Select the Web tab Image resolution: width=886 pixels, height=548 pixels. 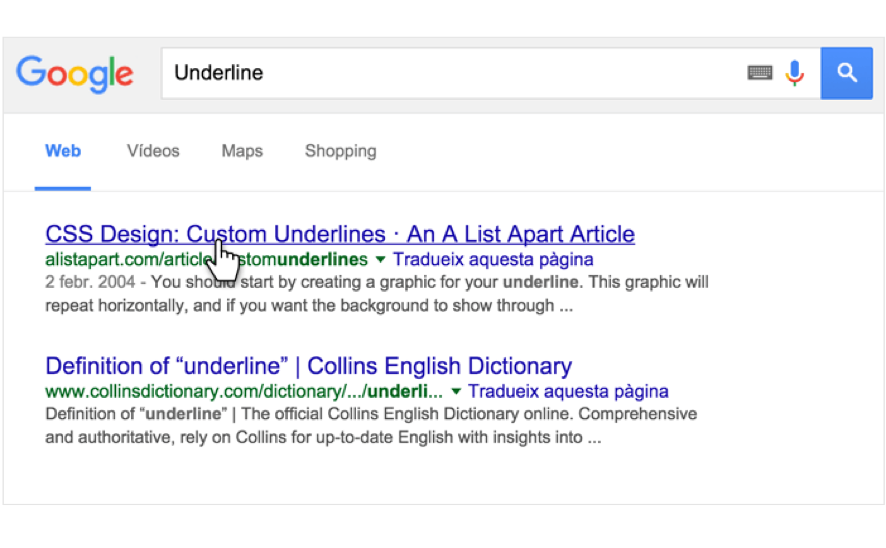click(63, 151)
